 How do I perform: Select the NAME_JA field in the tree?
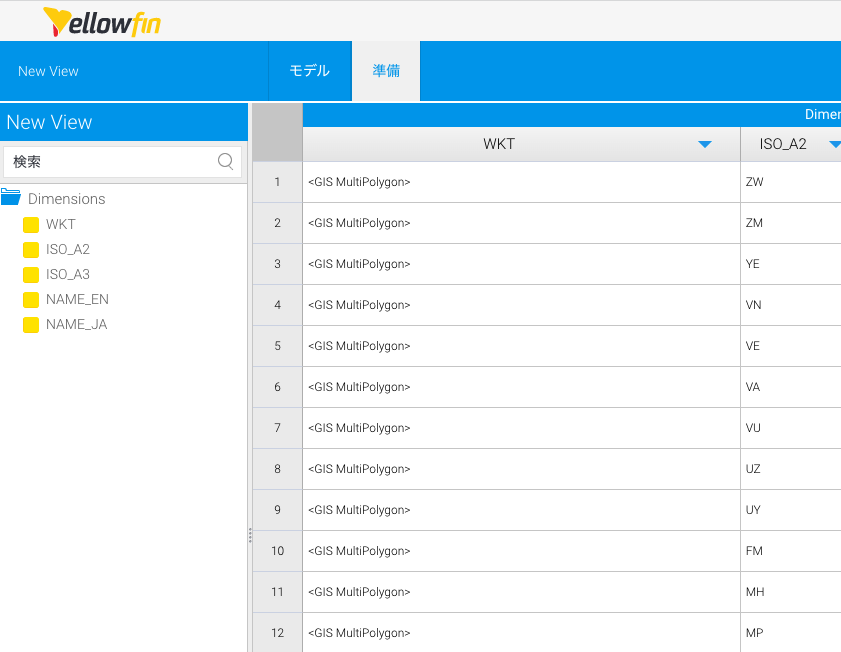pos(77,324)
